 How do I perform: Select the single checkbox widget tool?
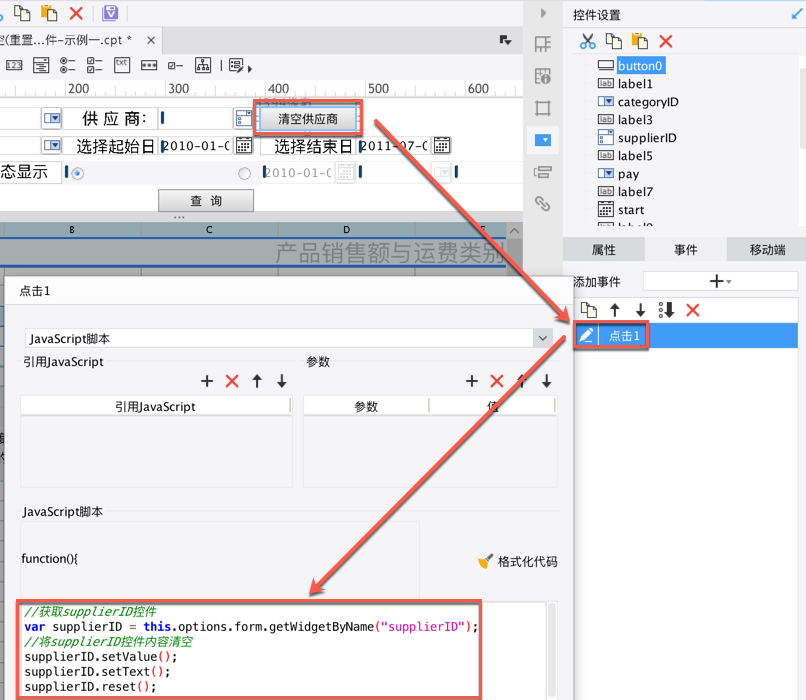point(176,66)
